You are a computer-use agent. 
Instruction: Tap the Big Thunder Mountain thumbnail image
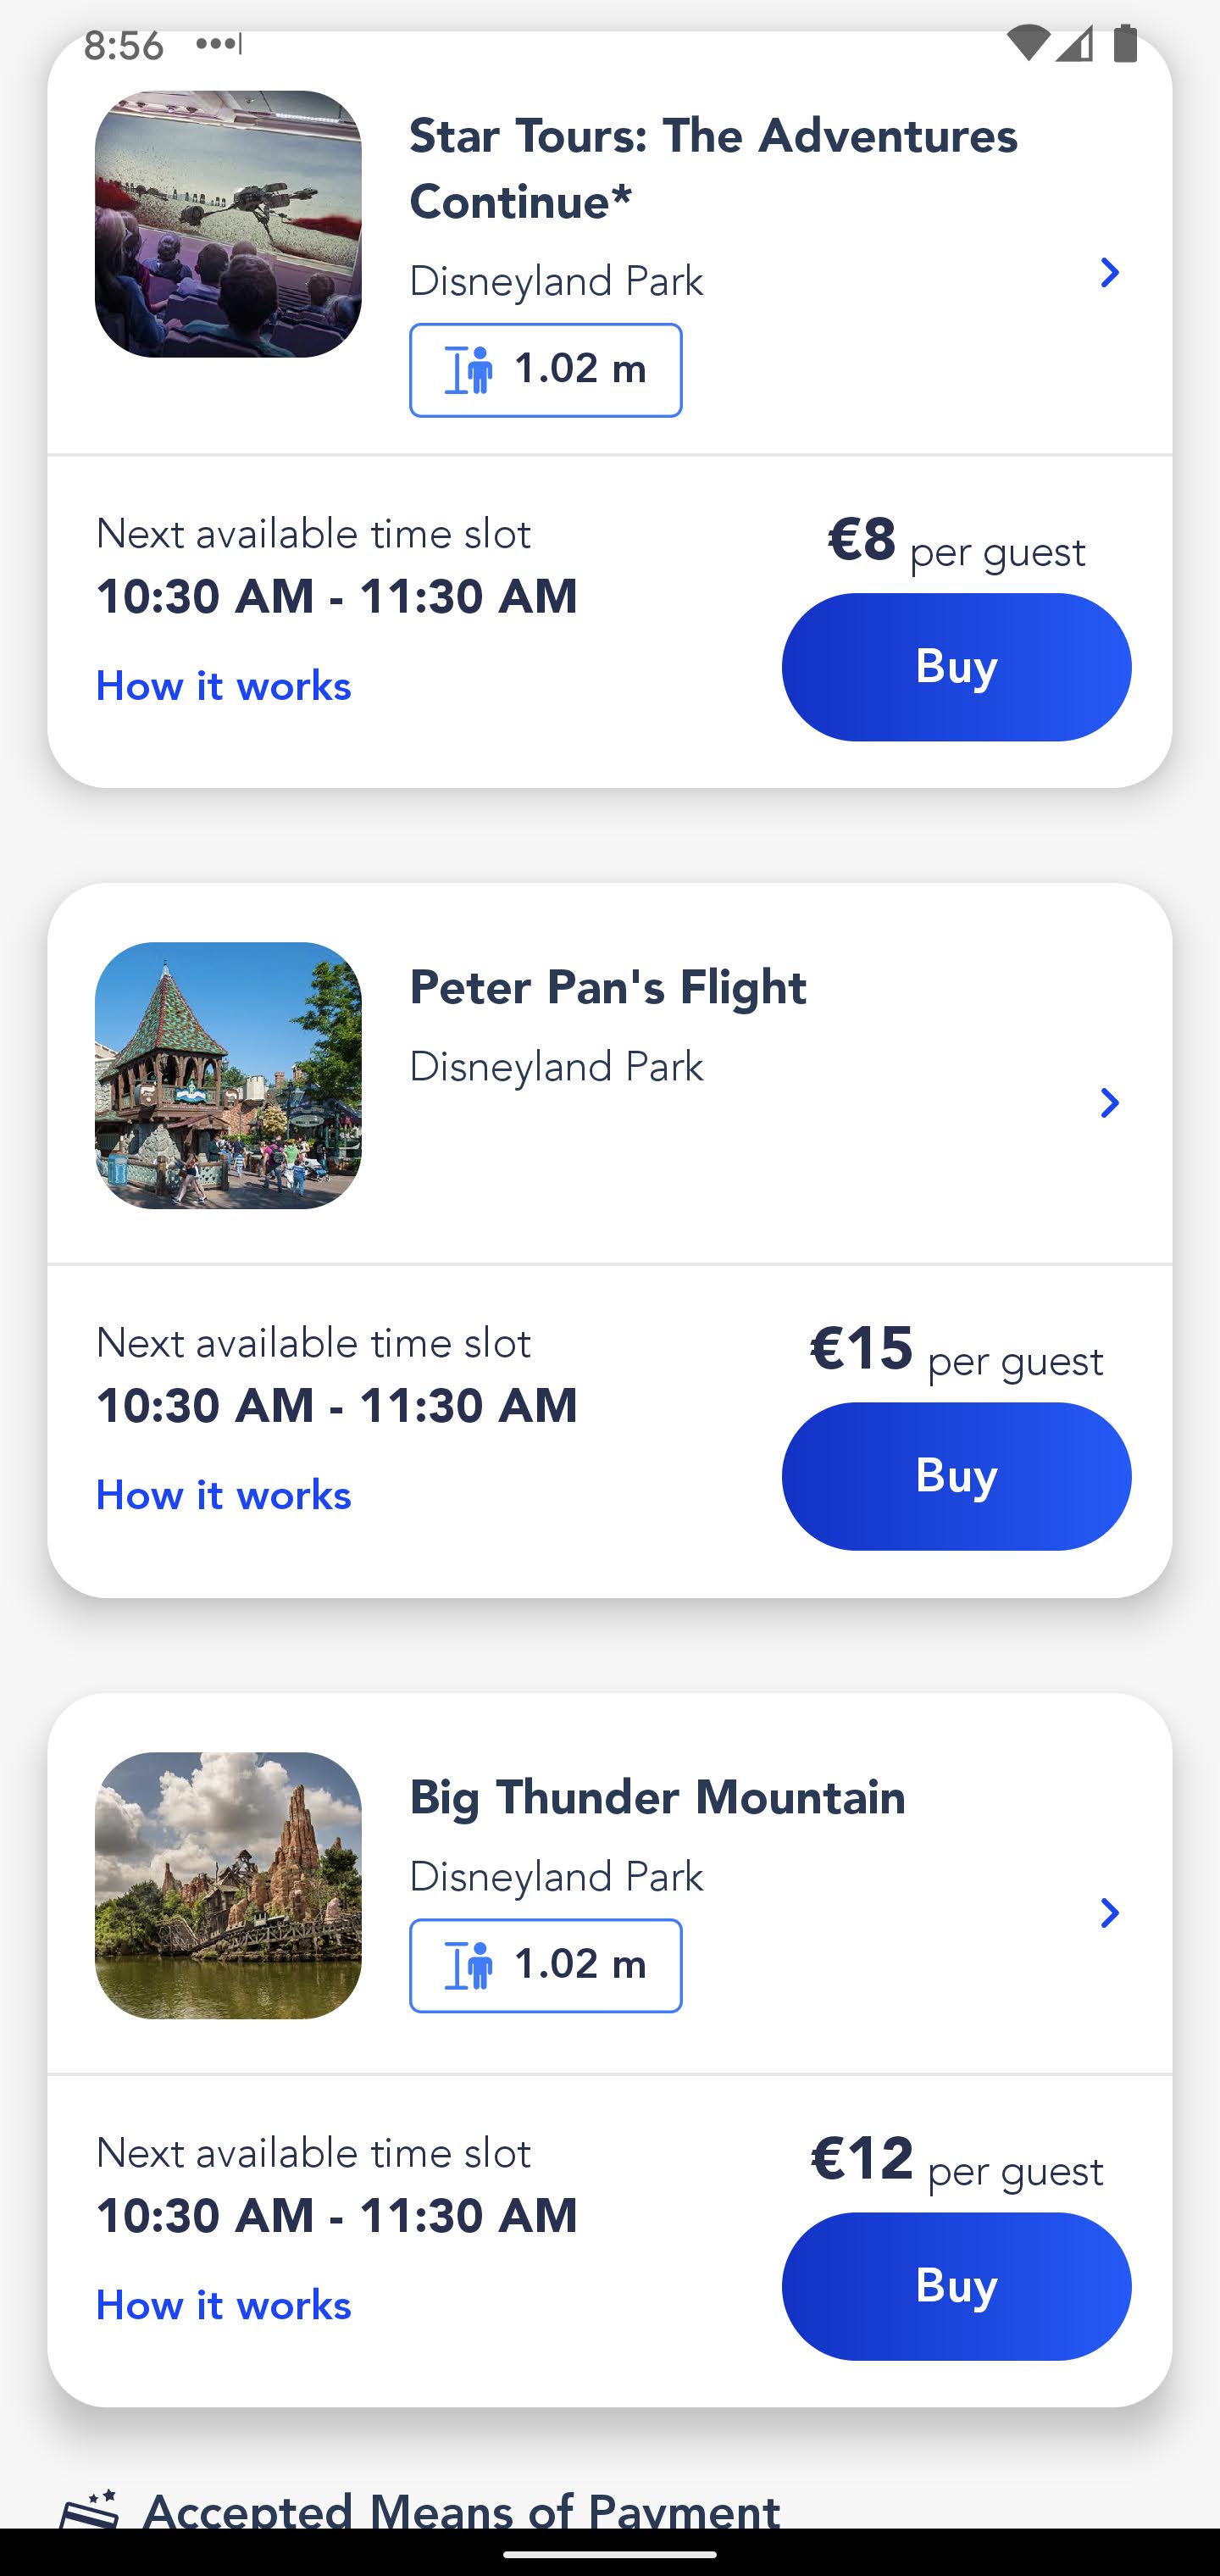228,1885
